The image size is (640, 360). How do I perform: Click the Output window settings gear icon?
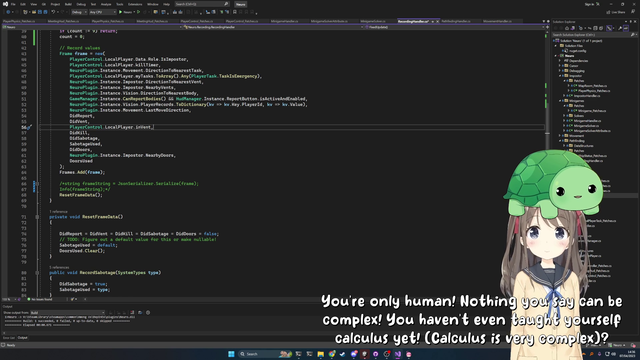tap(148, 313)
